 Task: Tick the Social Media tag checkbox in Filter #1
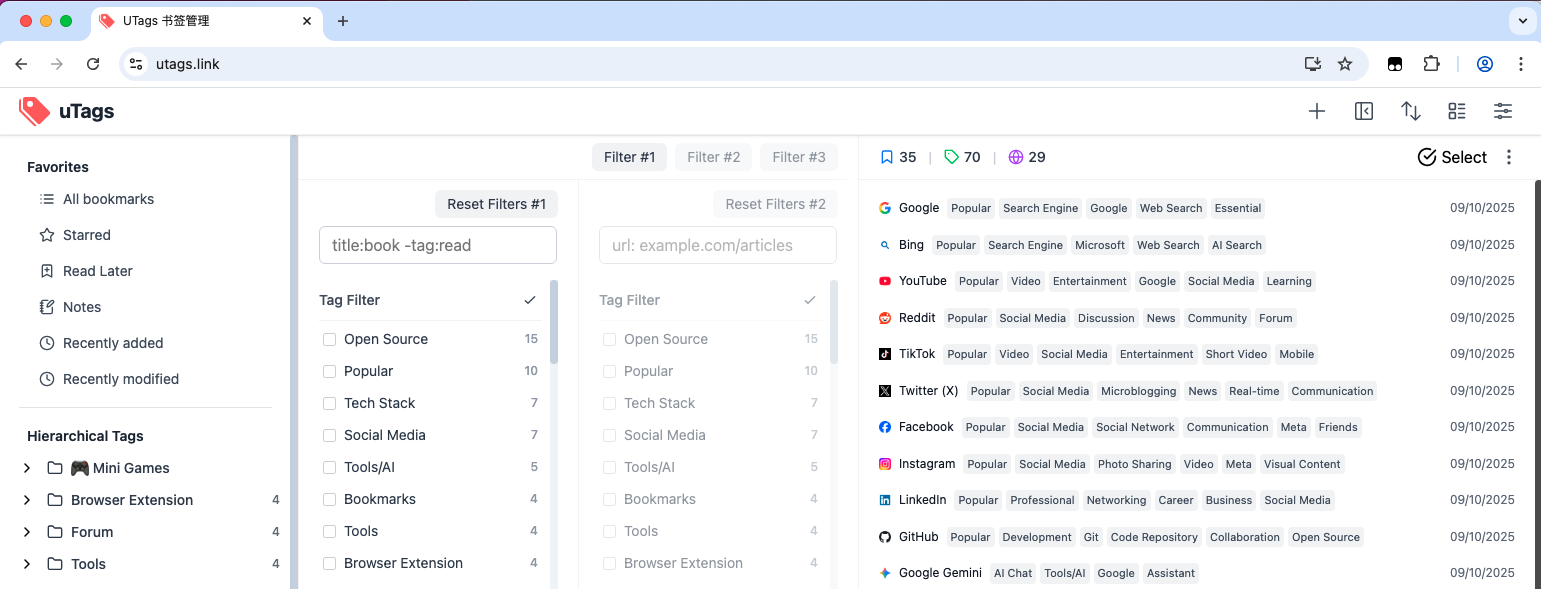pyautogui.click(x=329, y=435)
